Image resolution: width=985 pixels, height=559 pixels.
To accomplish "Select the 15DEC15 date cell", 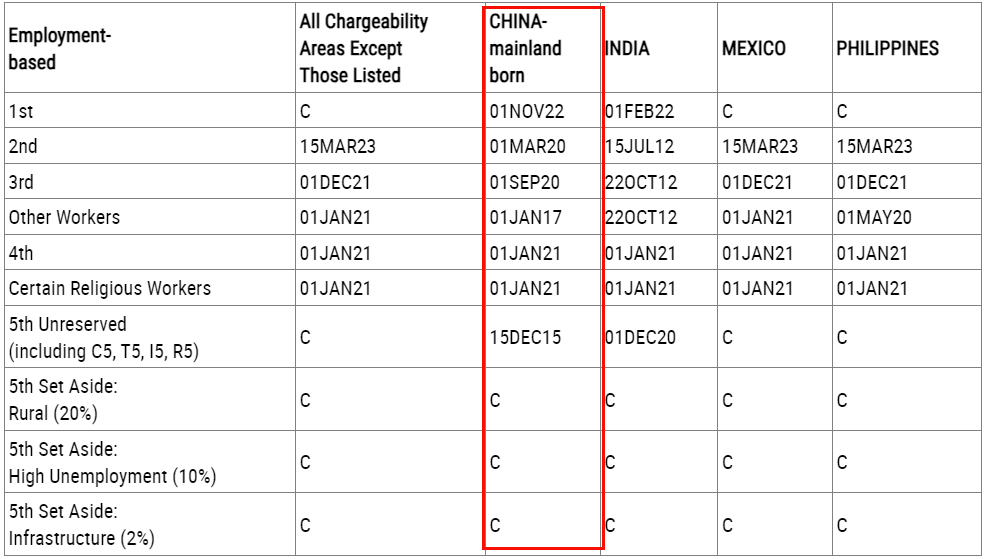I will pyautogui.click(x=526, y=337).
